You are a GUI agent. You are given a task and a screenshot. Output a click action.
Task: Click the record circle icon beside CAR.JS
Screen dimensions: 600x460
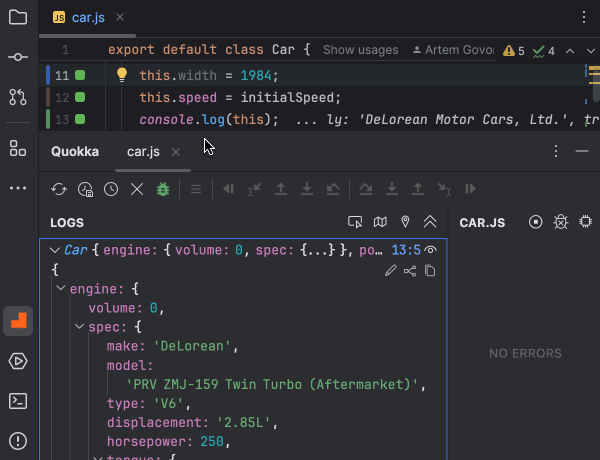pos(536,222)
